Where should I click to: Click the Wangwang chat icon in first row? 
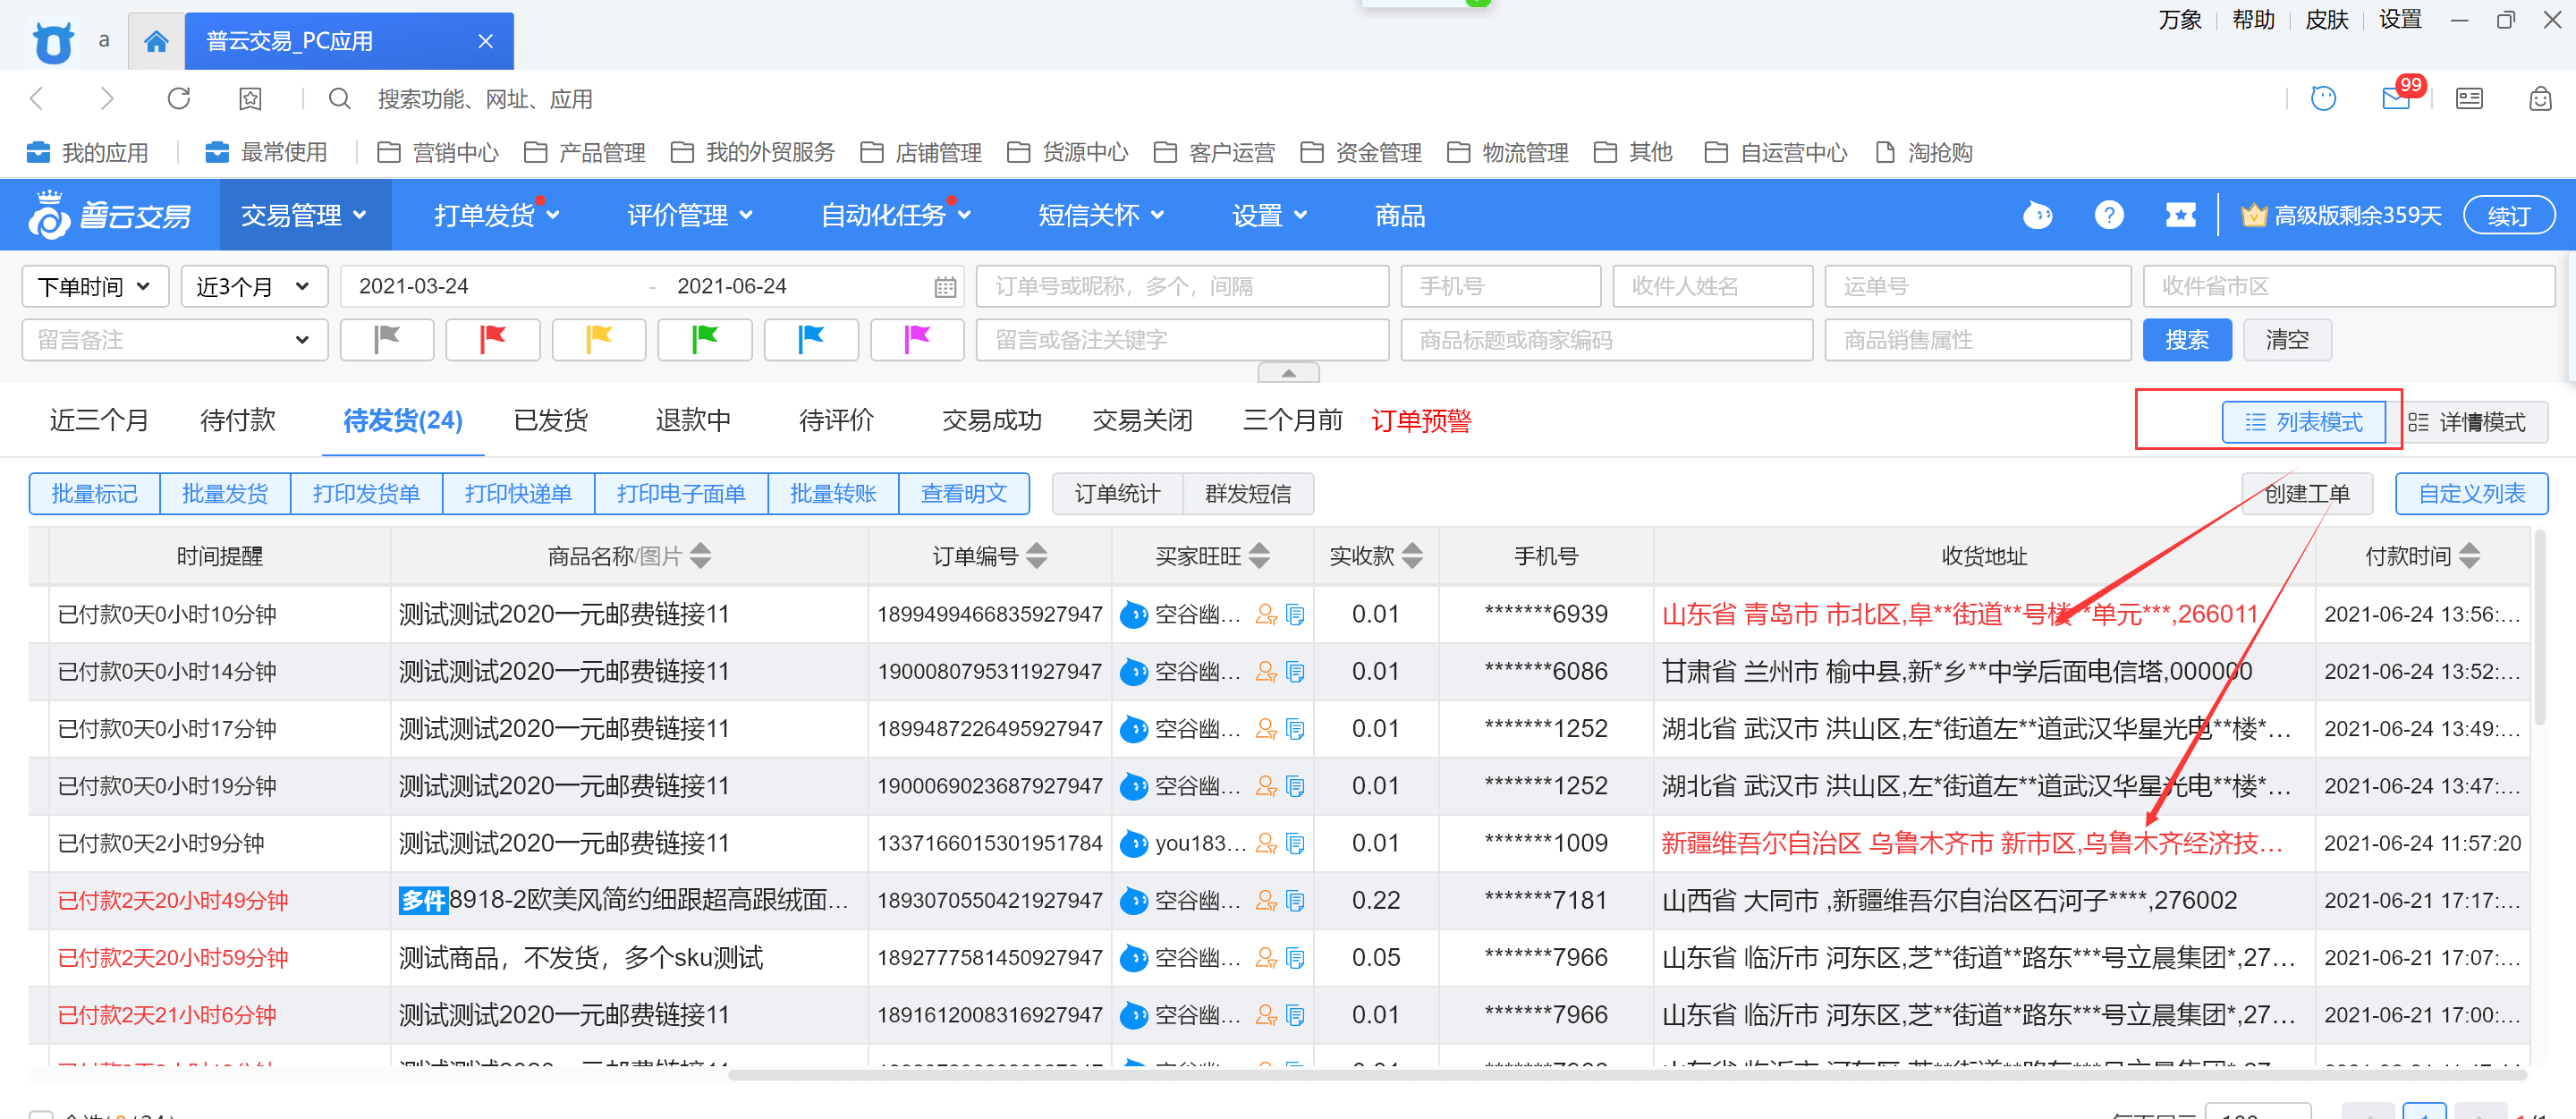click(1133, 614)
